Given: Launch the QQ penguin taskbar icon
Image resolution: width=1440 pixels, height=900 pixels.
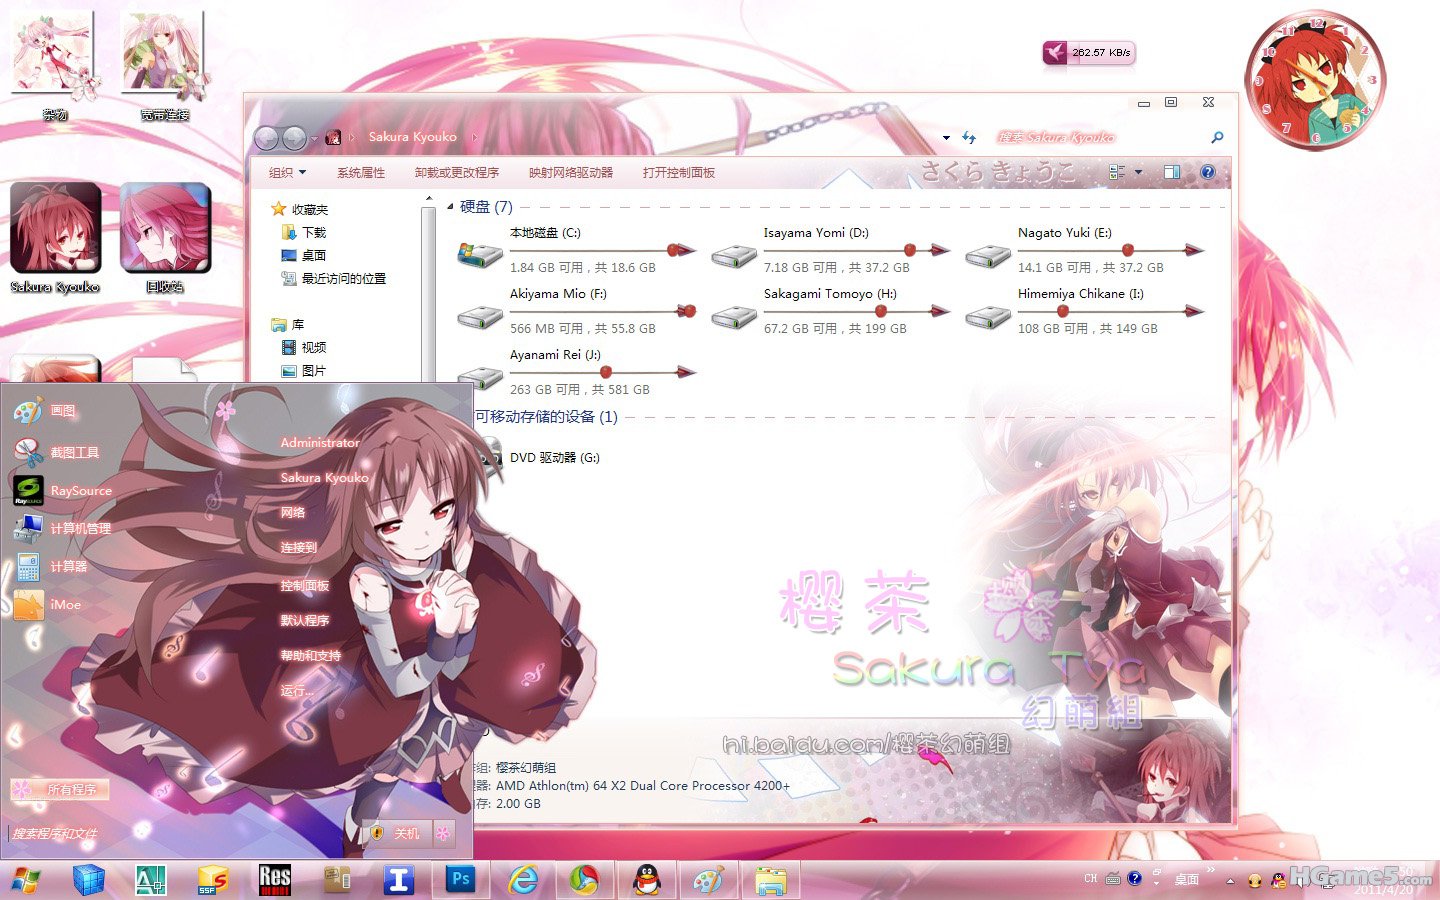Looking at the screenshot, I should pyautogui.click(x=647, y=880).
